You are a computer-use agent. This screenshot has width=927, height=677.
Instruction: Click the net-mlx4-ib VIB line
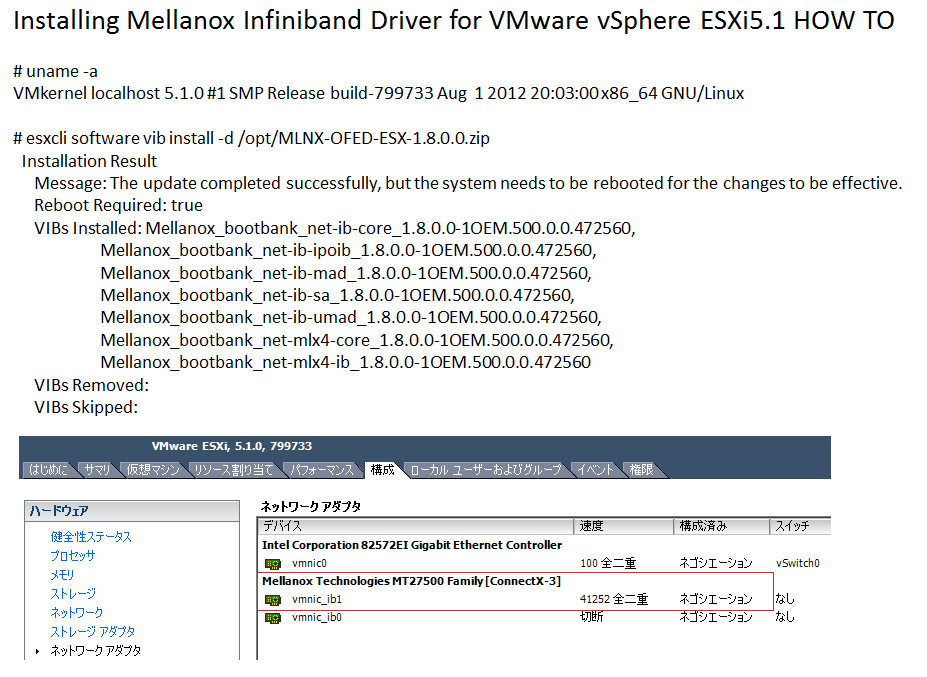(346, 362)
